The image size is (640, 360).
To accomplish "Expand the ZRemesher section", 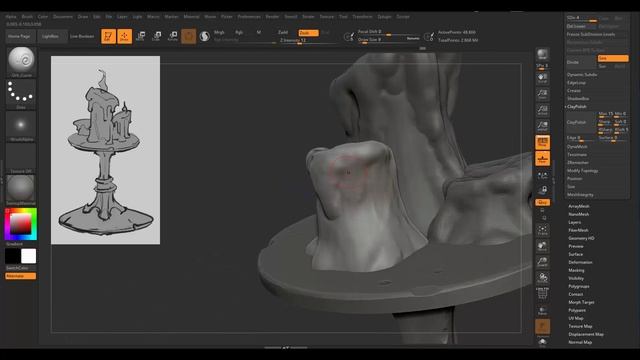I will (x=578, y=162).
